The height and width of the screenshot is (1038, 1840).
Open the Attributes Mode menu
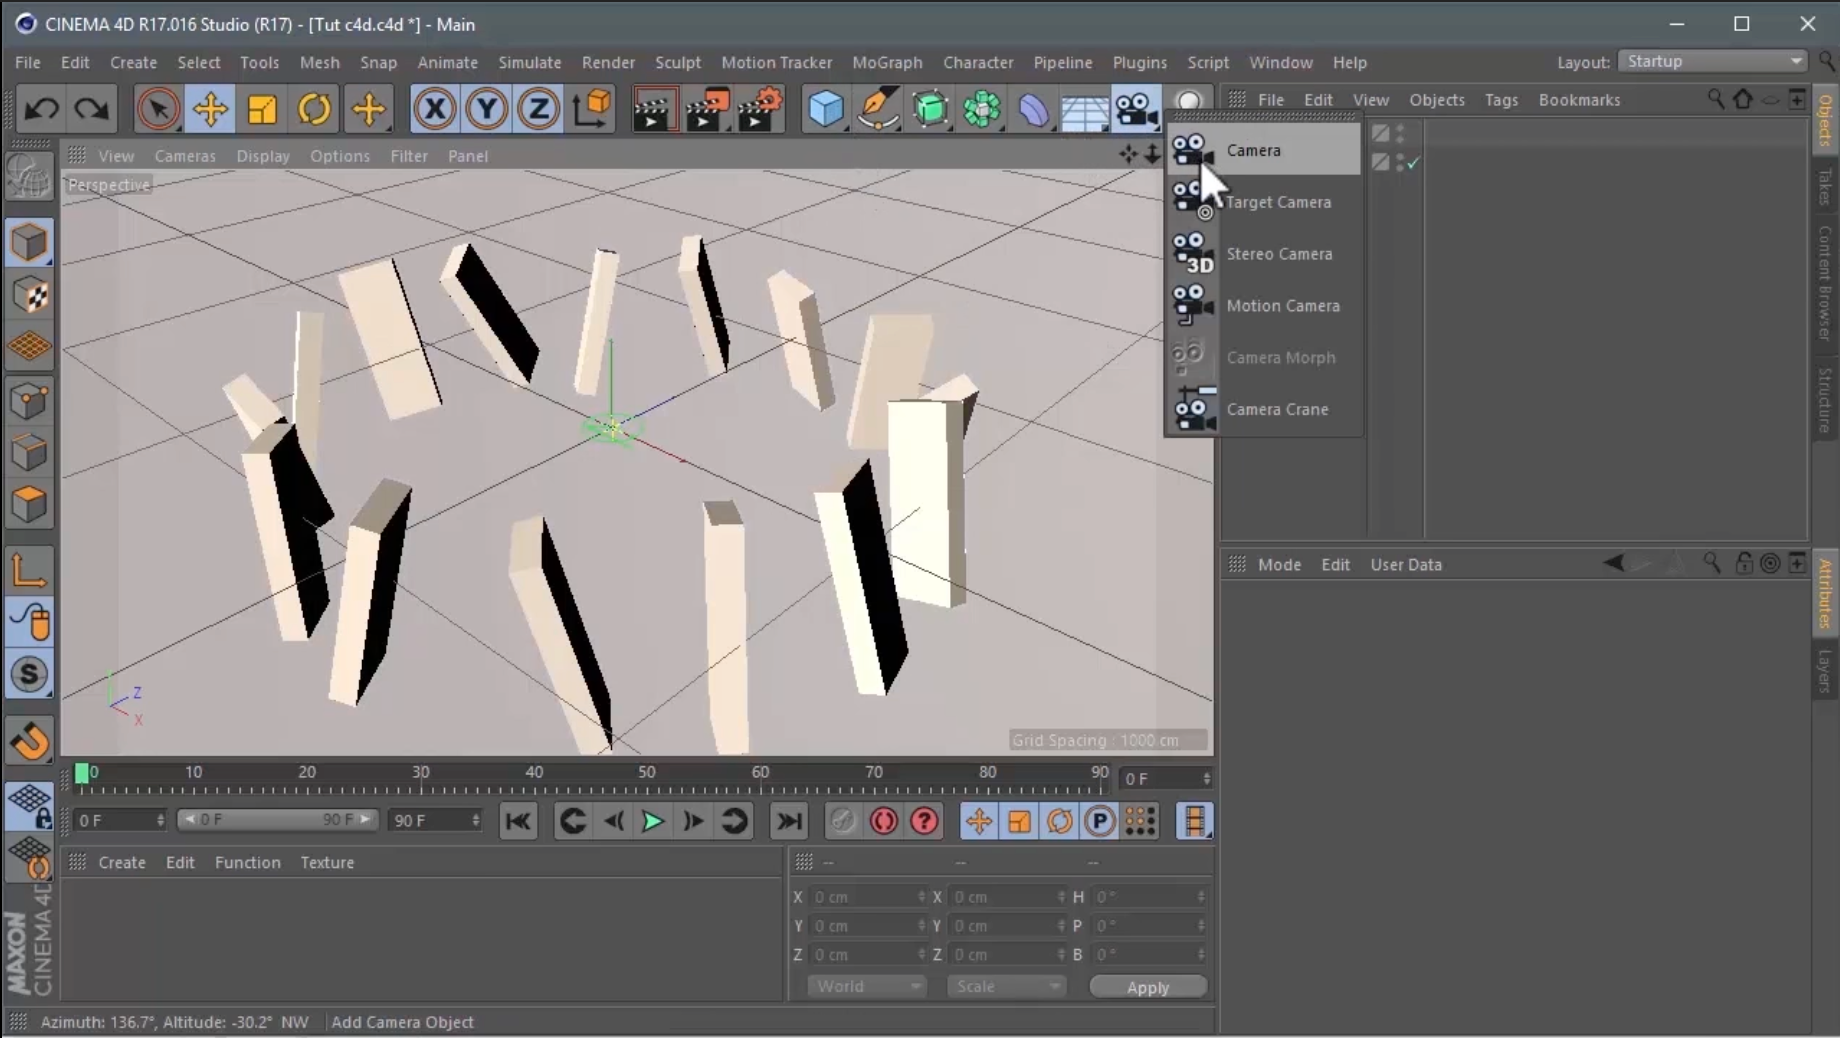[1279, 565]
